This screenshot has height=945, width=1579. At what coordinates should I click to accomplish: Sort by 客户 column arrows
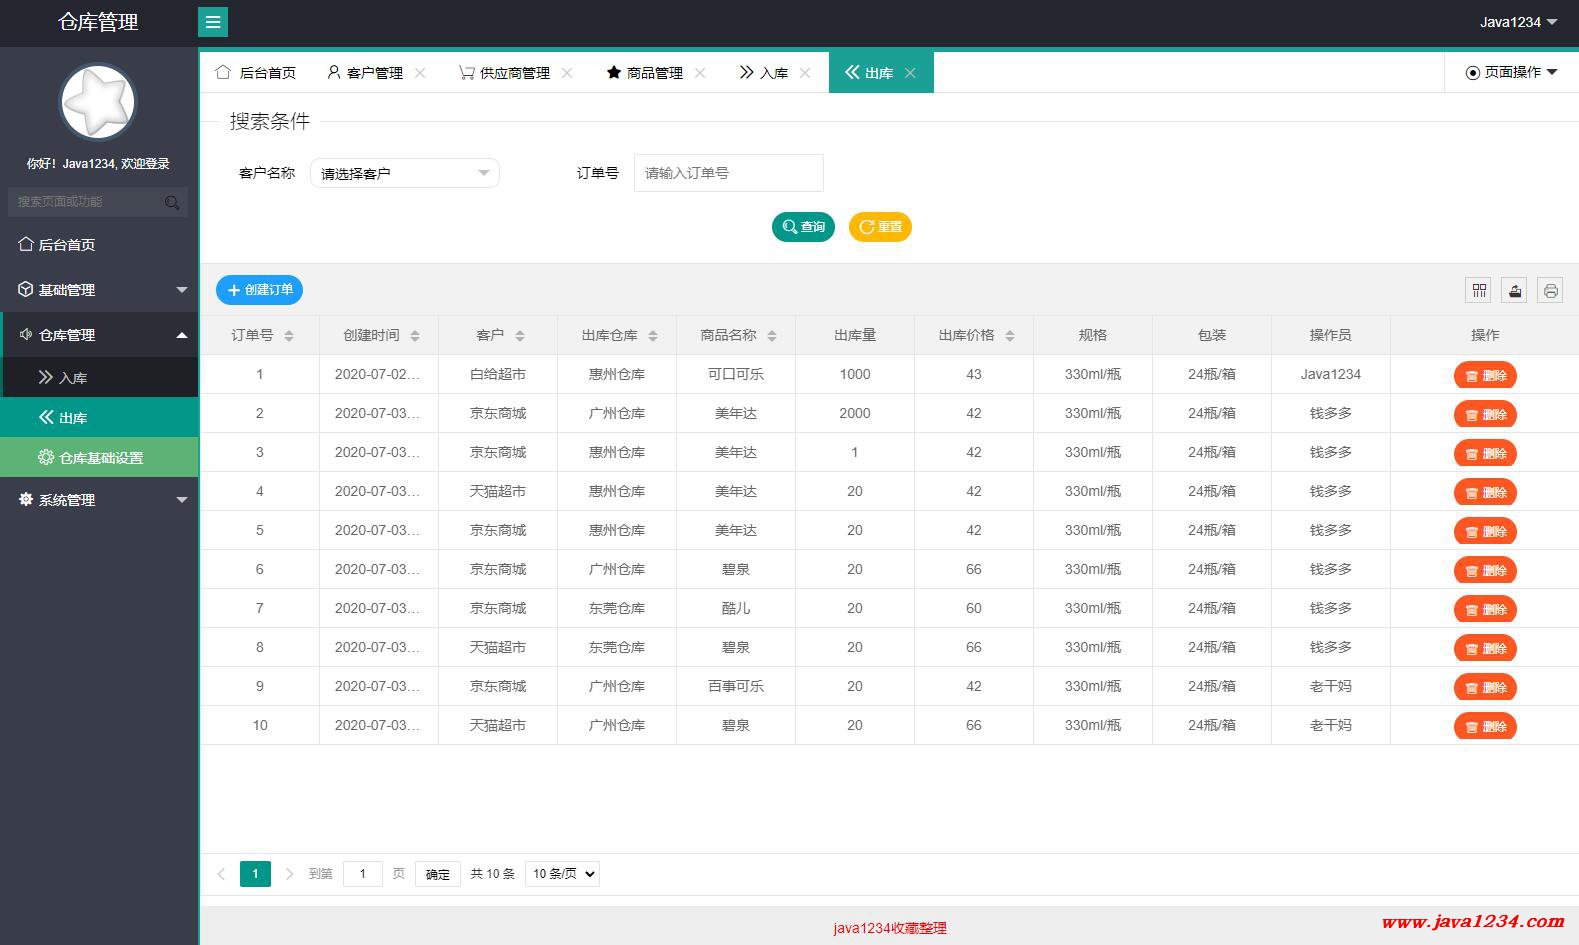(x=520, y=336)
